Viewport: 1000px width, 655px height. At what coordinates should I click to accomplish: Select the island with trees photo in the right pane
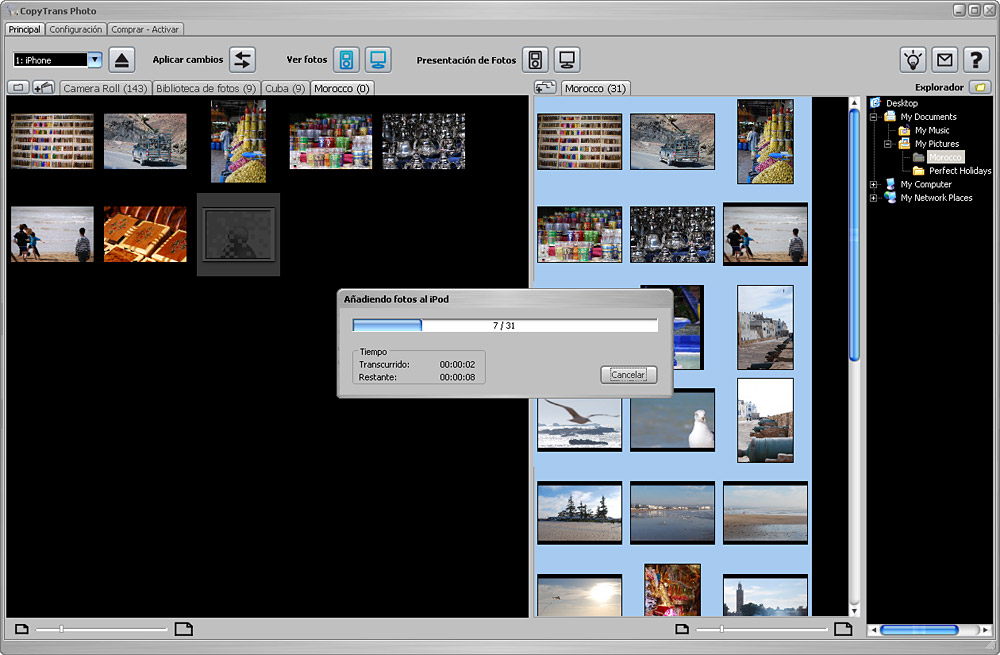pos(579,513)
